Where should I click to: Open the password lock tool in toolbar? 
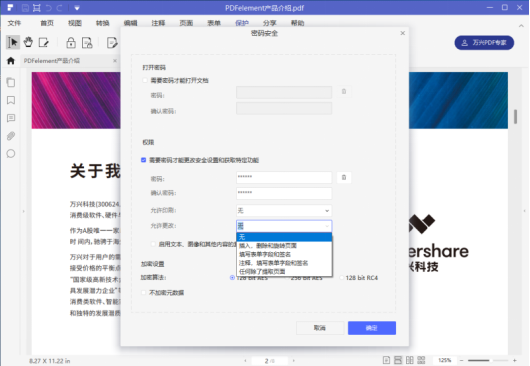(71, 43)
